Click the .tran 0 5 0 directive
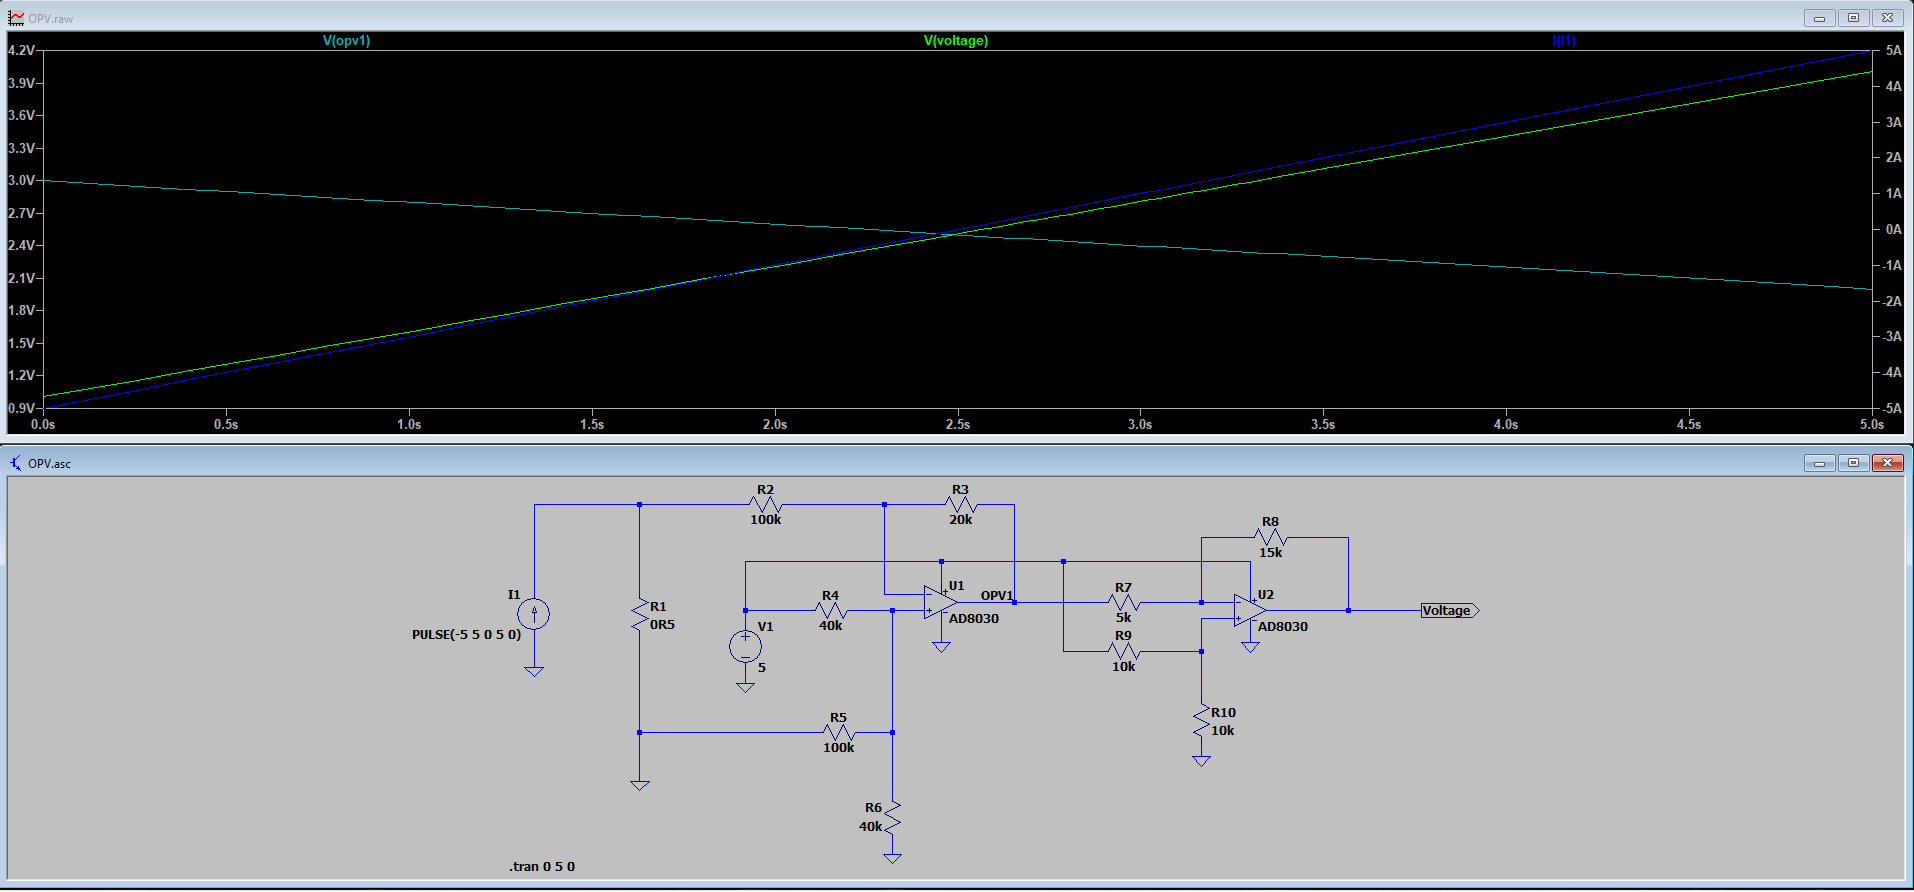 click(542, 866)
